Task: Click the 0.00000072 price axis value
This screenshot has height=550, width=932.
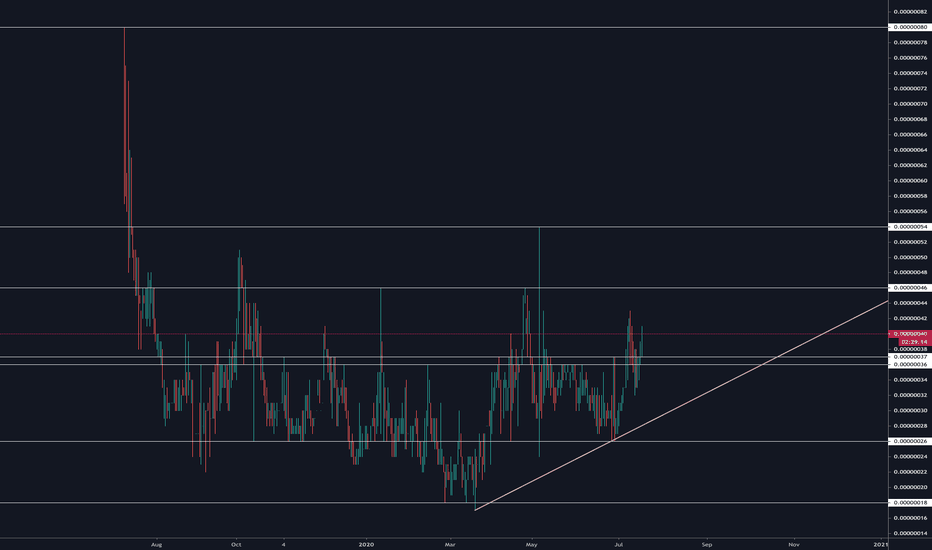Action: pos(911,89)
